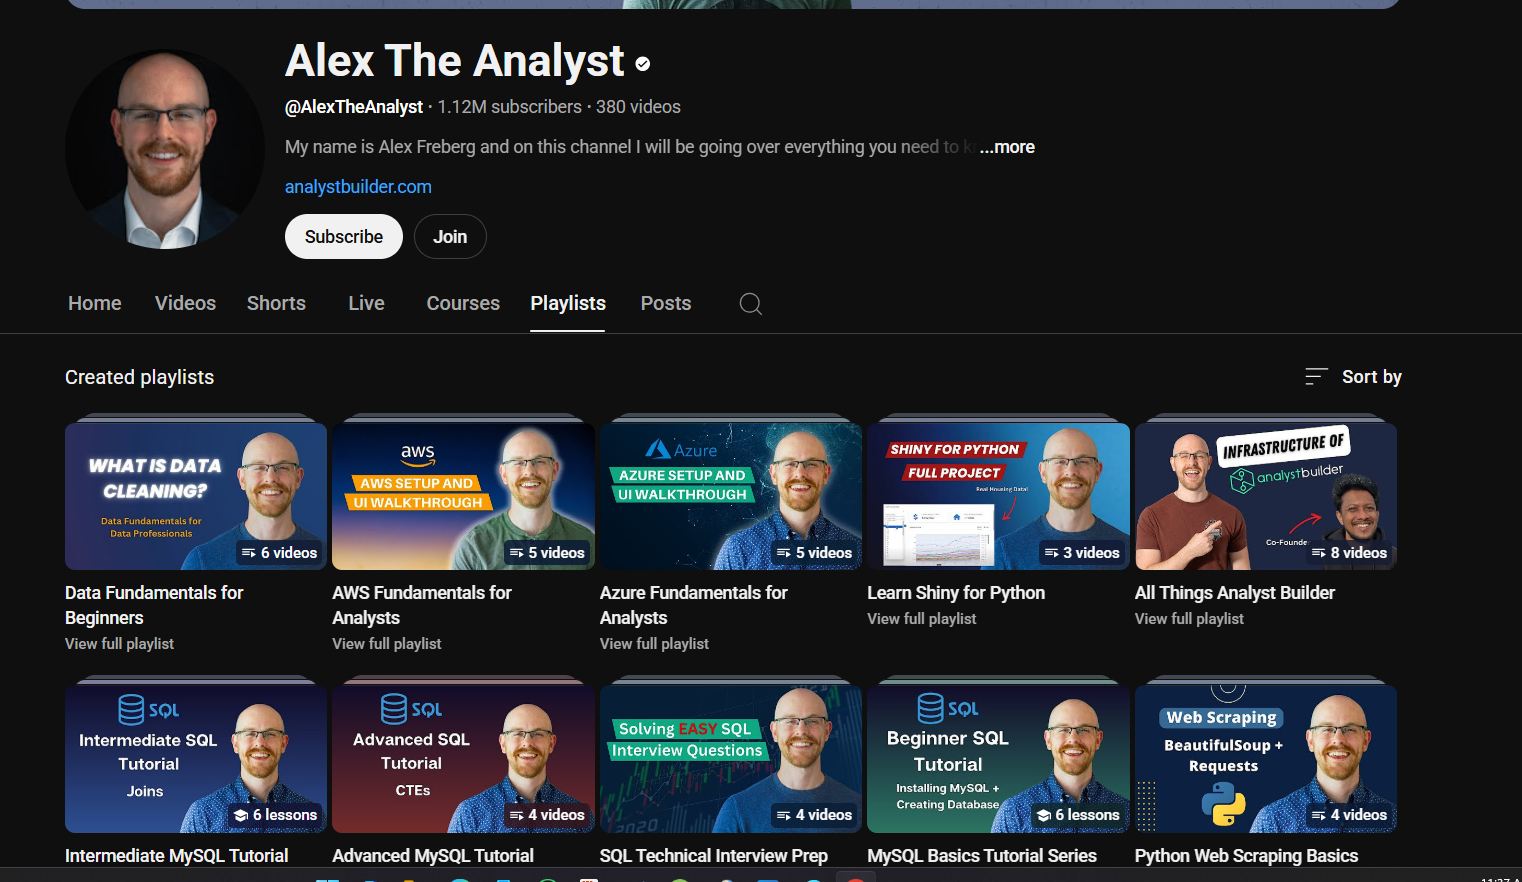The width and height of the screenshot is (1522, 882).
Task: Click the 8 videos badge on Analyst Builder playlist
Action: (1350, 552)
